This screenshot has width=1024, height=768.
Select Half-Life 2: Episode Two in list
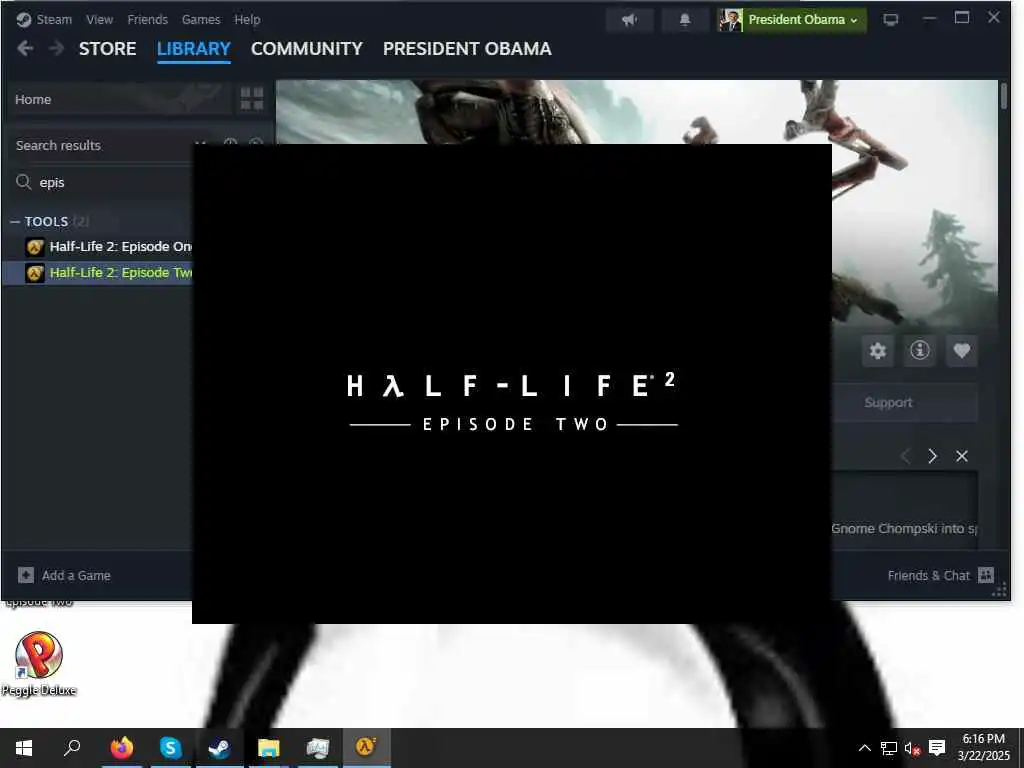[121, 273]
